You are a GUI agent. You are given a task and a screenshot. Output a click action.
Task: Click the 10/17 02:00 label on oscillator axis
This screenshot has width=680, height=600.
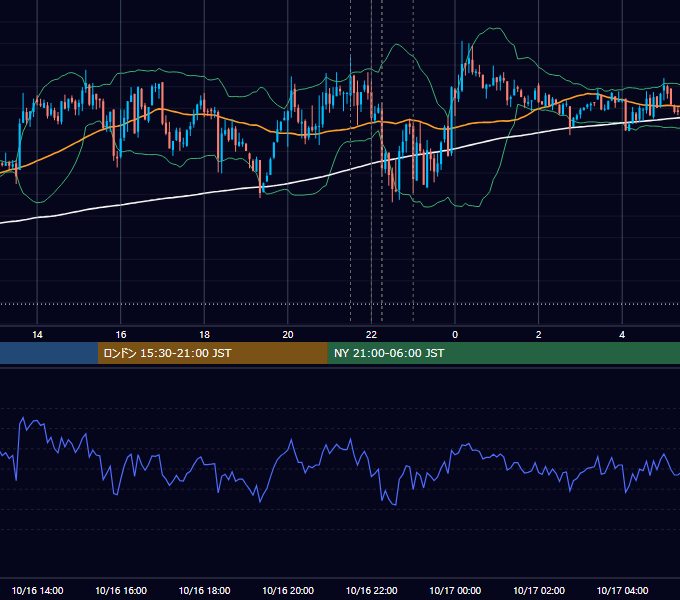click(x=539, y=590)
